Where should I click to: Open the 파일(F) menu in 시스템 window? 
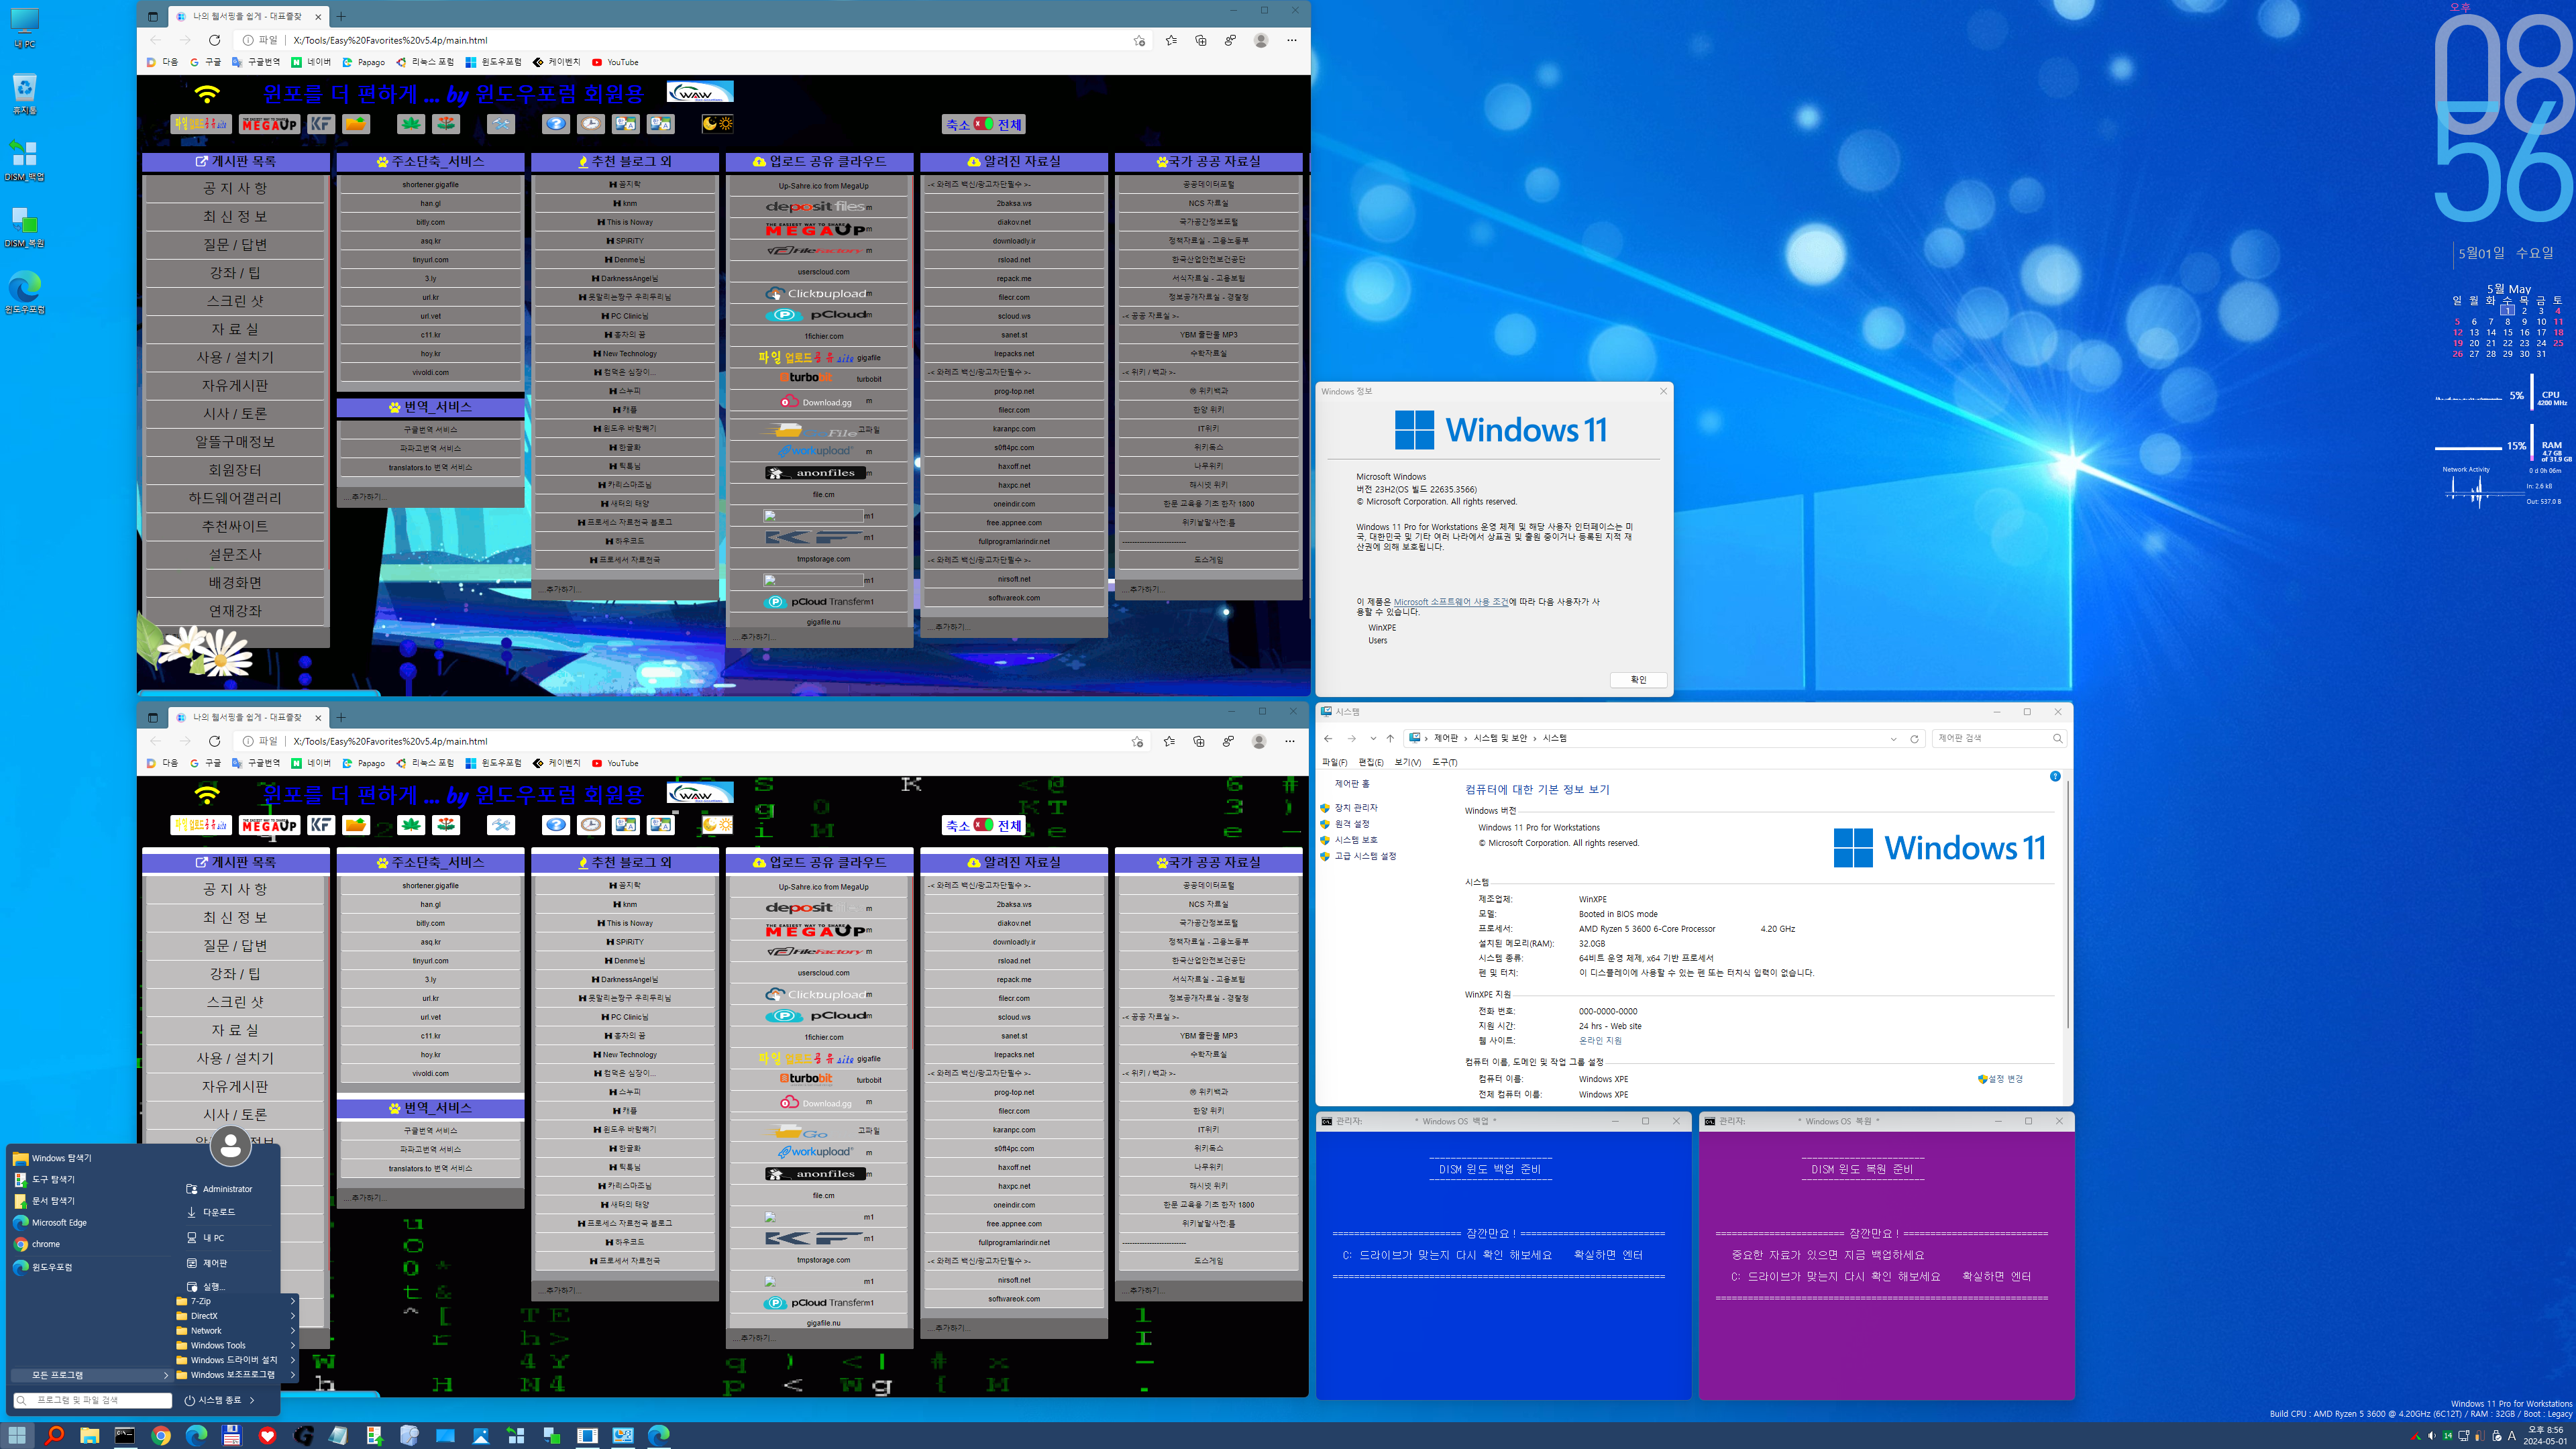pyautogui.click(x=1335, y=762)
